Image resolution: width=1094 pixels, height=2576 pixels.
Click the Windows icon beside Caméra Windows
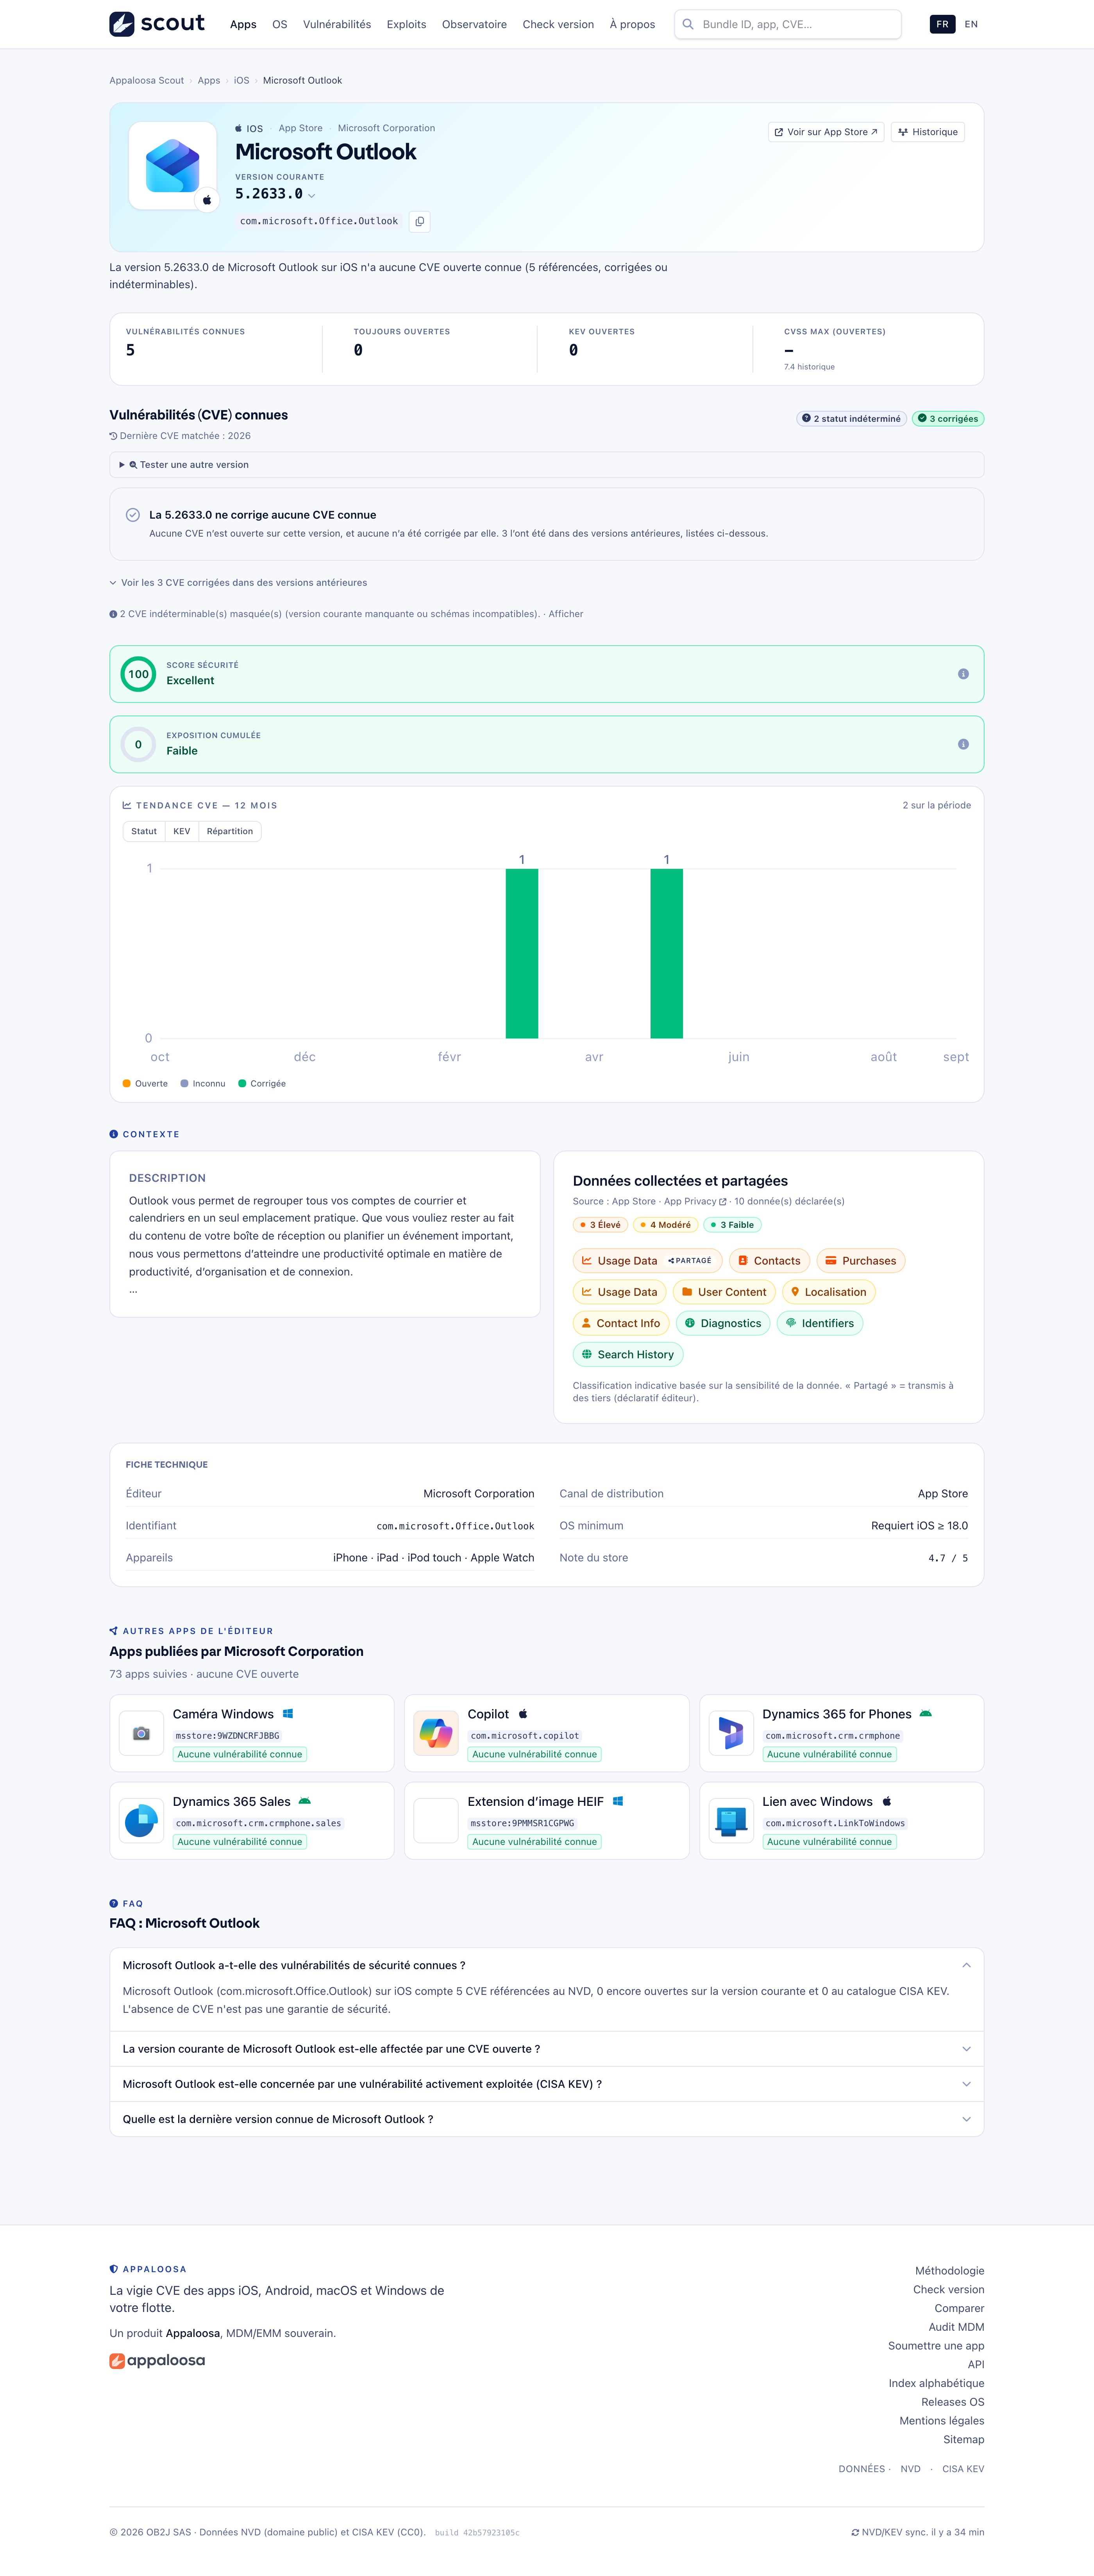pyautogui.click(x=288, y=1714)
